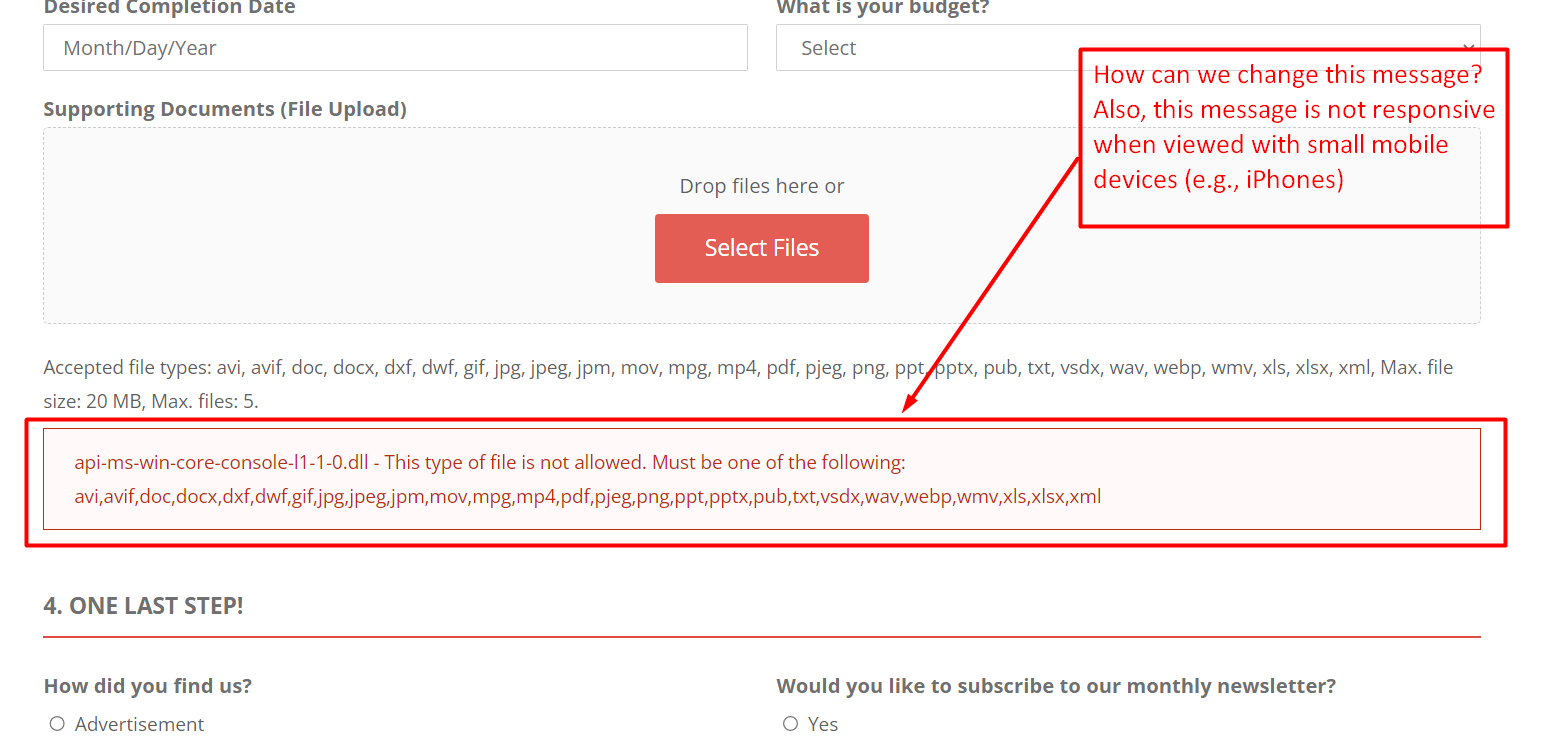Click the 'Supporting Documents (File Upload)' label

click(x=225, y=109)
